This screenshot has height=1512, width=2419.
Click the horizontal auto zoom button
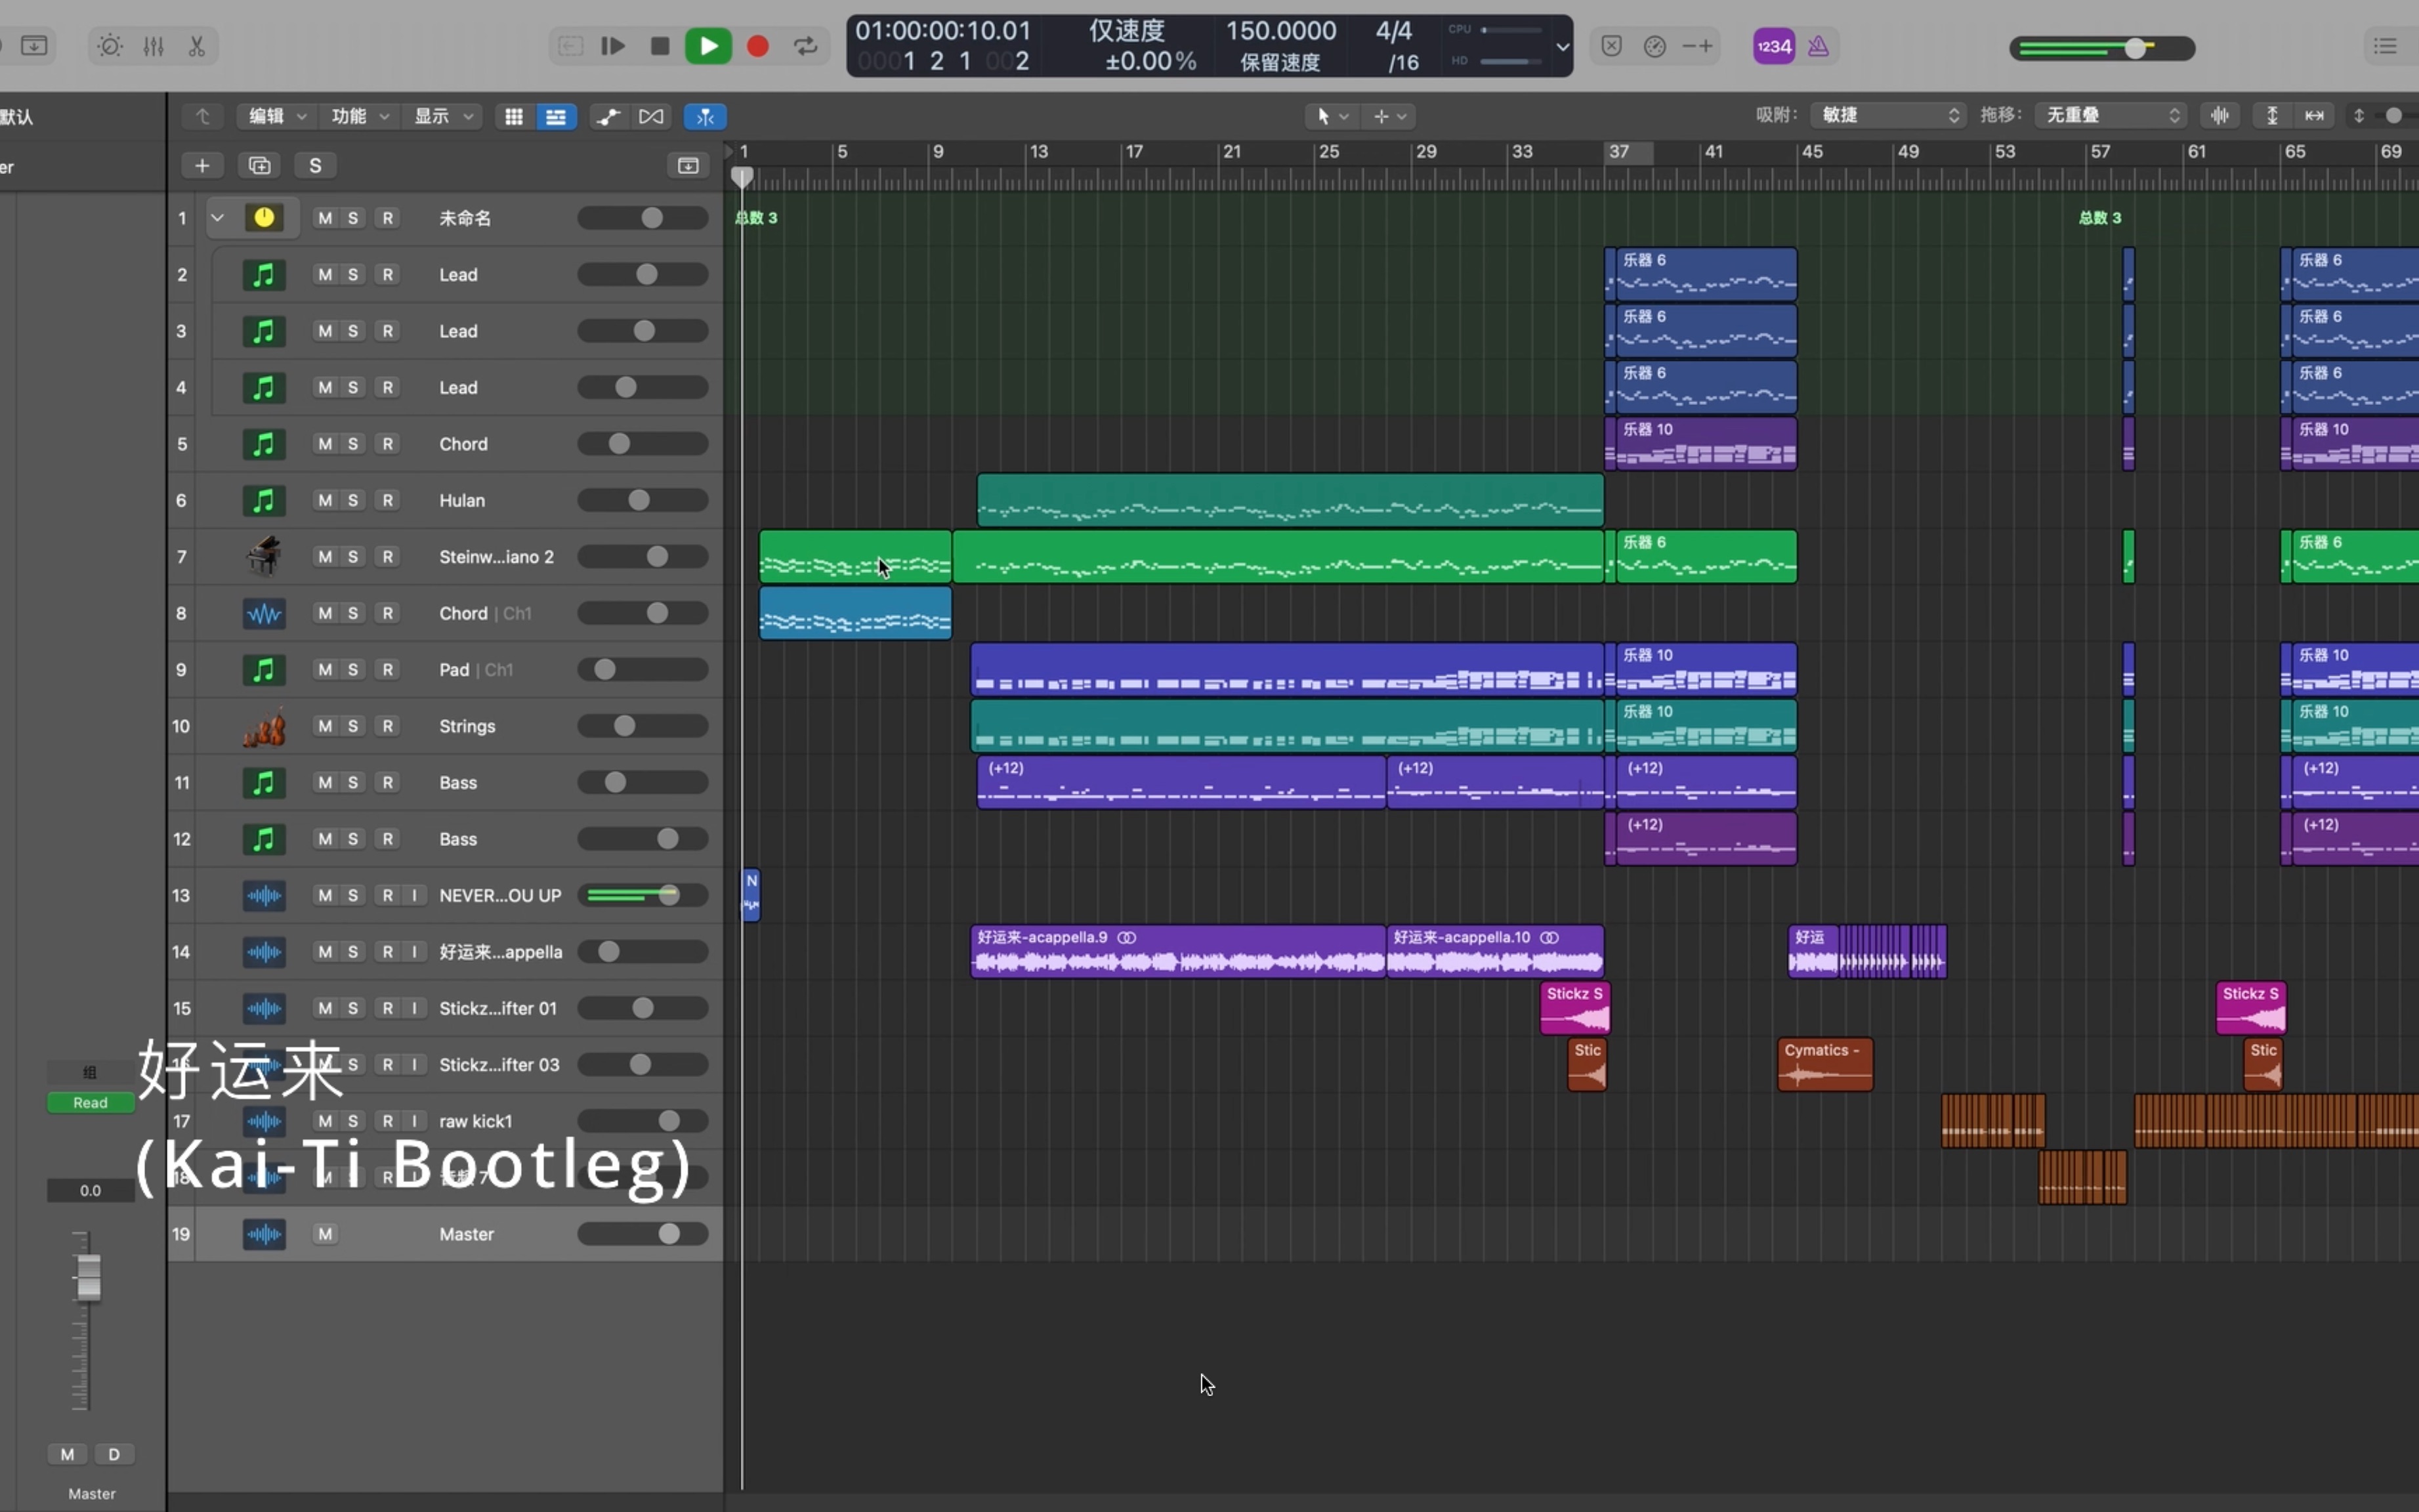point(2314,115)
